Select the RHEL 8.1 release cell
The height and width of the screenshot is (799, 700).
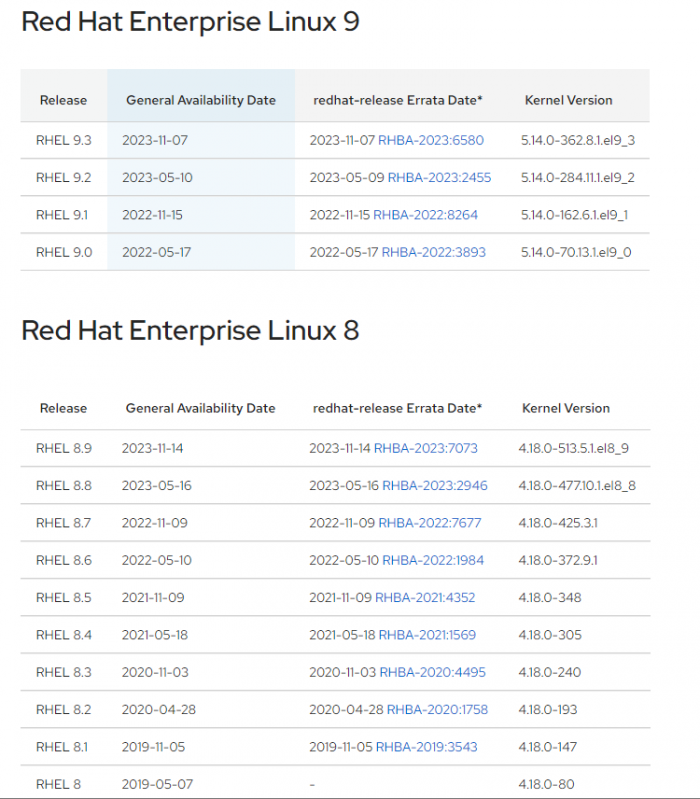coord(62,747)
